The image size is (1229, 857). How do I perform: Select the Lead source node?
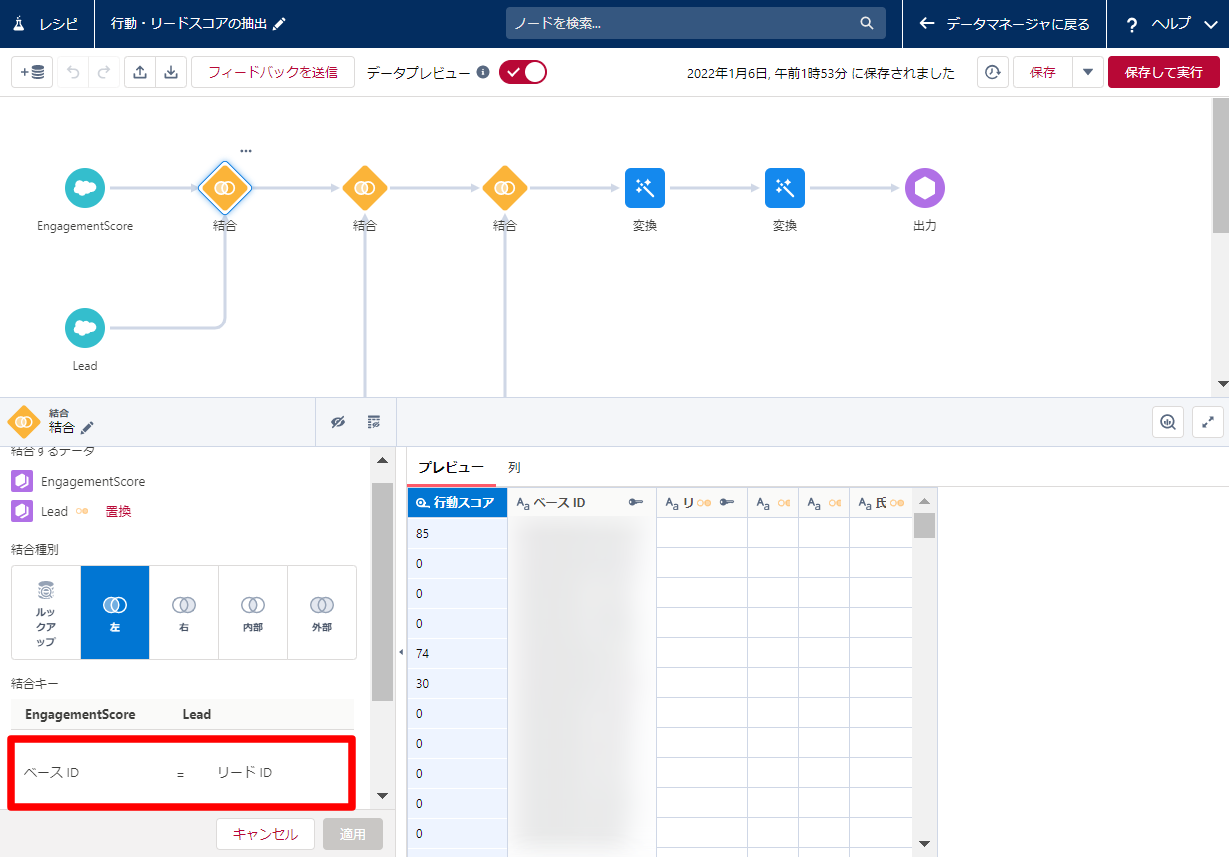click(x=85, y=328)
